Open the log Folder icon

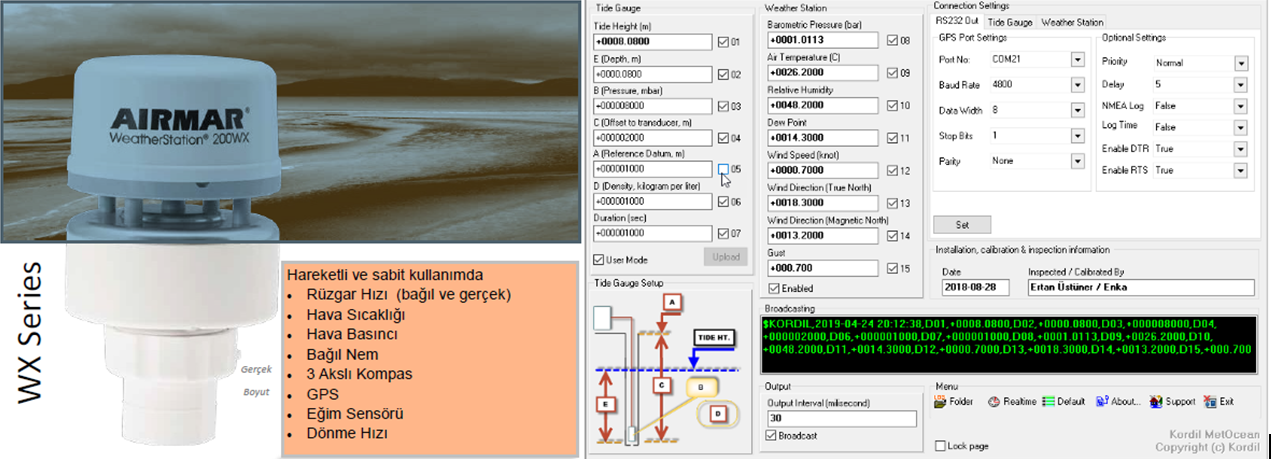click(940, 401)
